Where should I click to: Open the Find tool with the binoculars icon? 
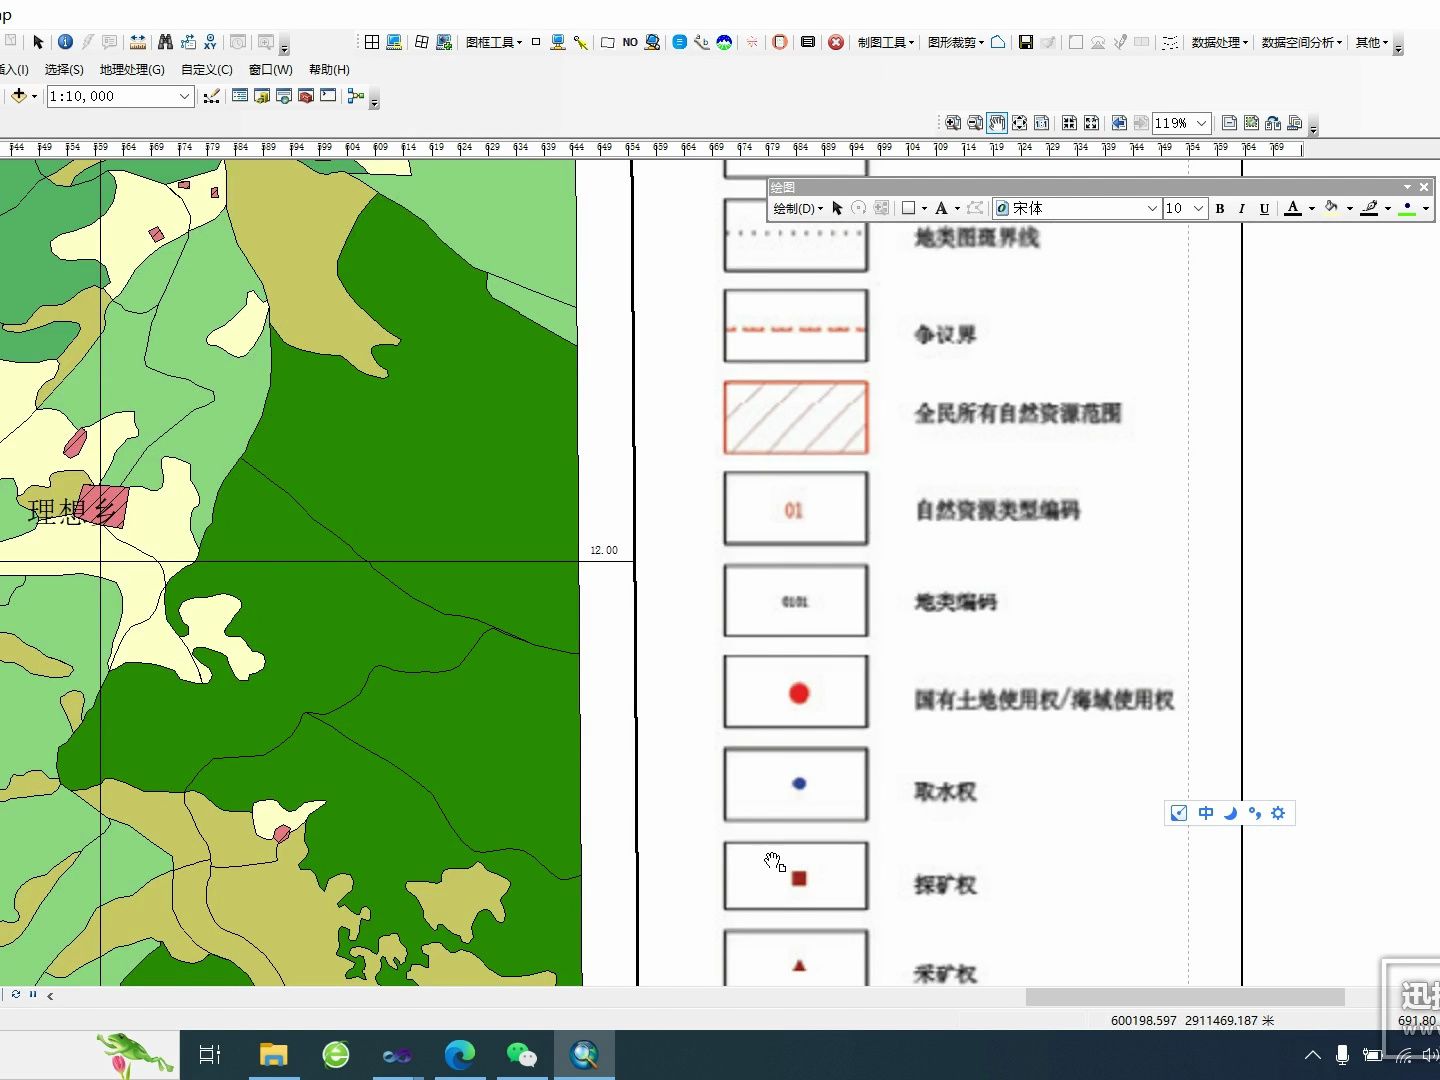165,41
